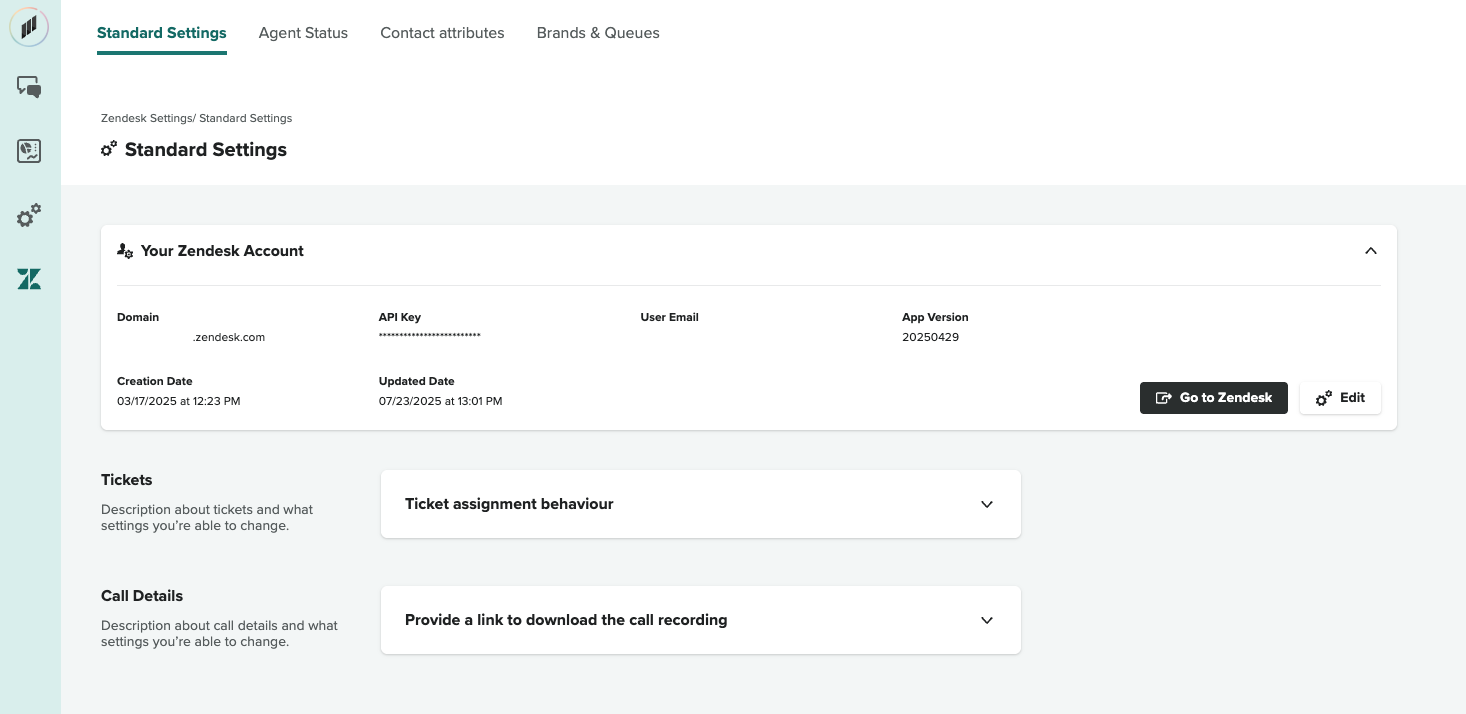Click the Your Zendesk Account title
Viewport: 1466px width, 714px height.
pyautogui.click(x=222, y=251)
